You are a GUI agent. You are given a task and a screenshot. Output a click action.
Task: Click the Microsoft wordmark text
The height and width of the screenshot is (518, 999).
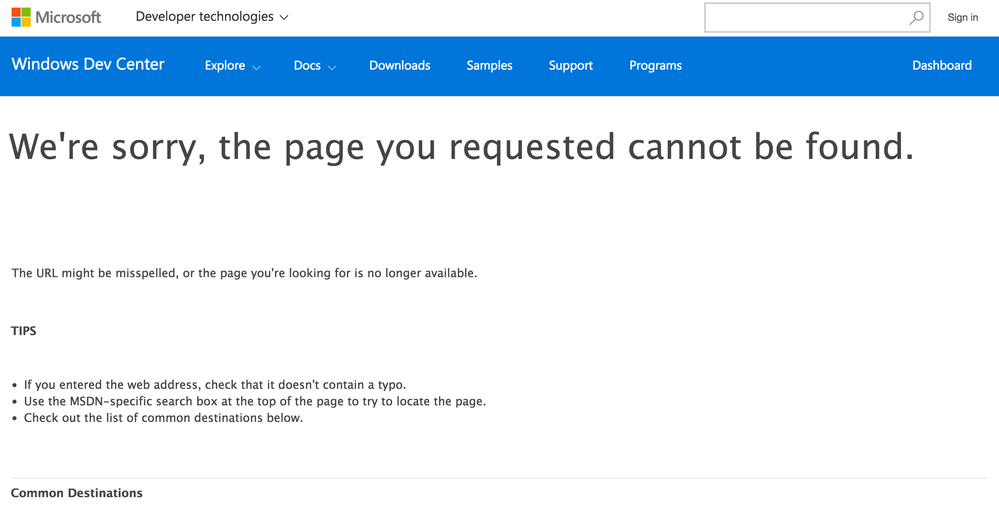[x=68, y=17]
